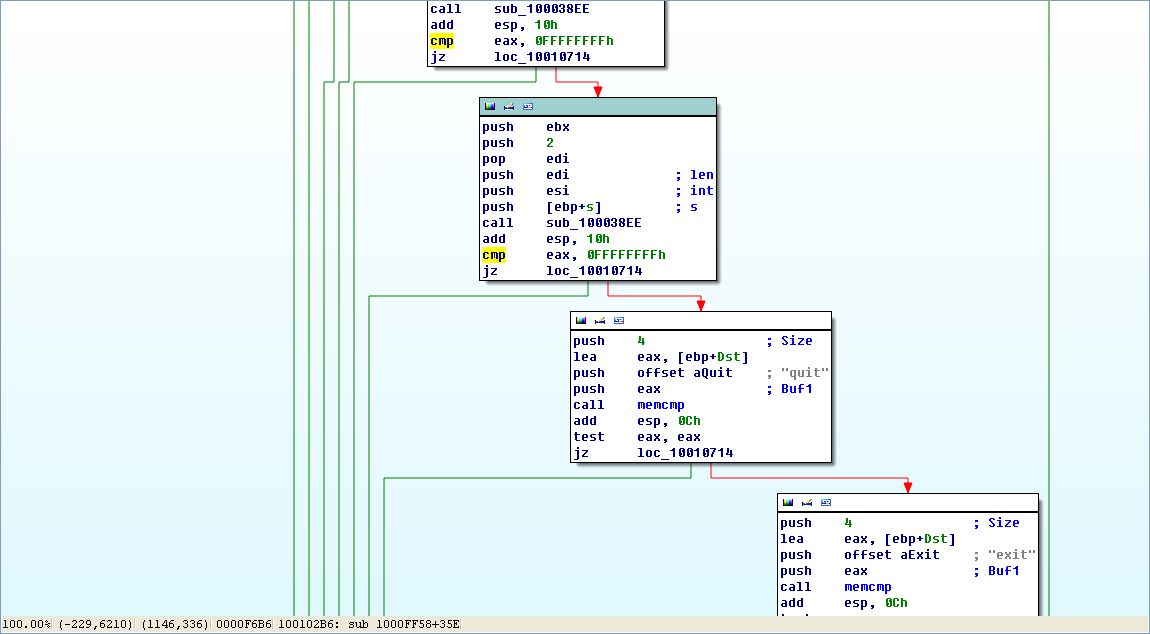Click the highlighted "cmp" line in the "push ebx" block
This screenshot has height=634, width=1150.
(574, 255)
